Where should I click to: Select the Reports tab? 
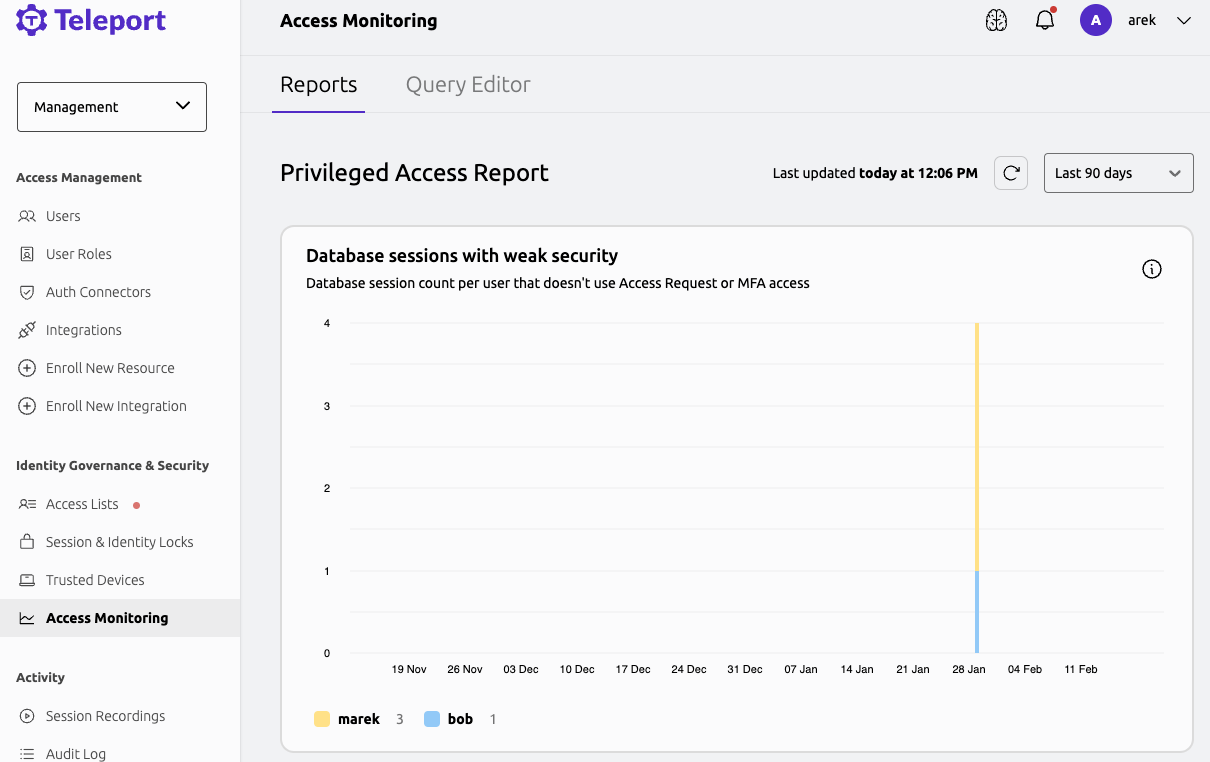tap(319, 84)
